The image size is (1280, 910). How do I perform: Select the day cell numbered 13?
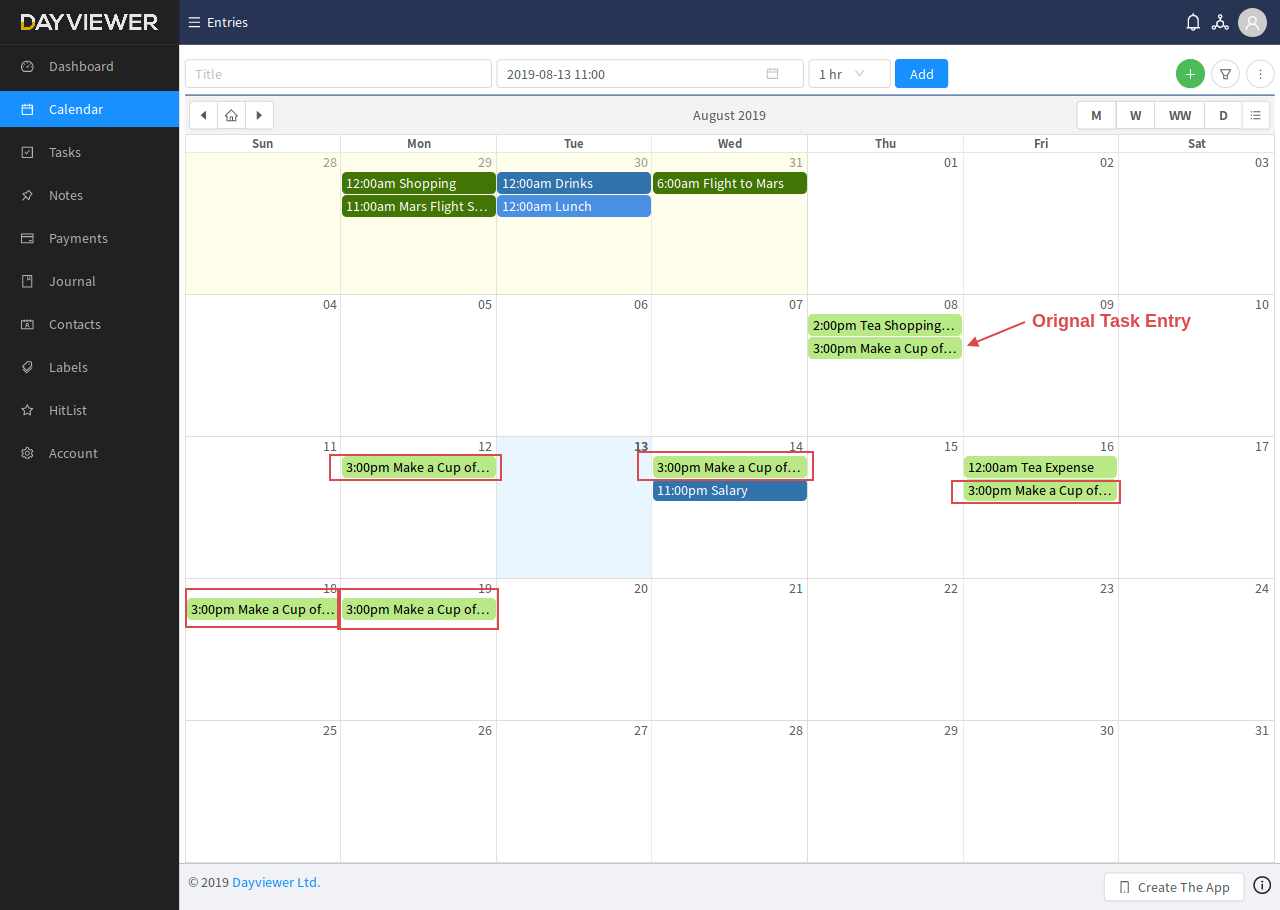coord(574,507)
